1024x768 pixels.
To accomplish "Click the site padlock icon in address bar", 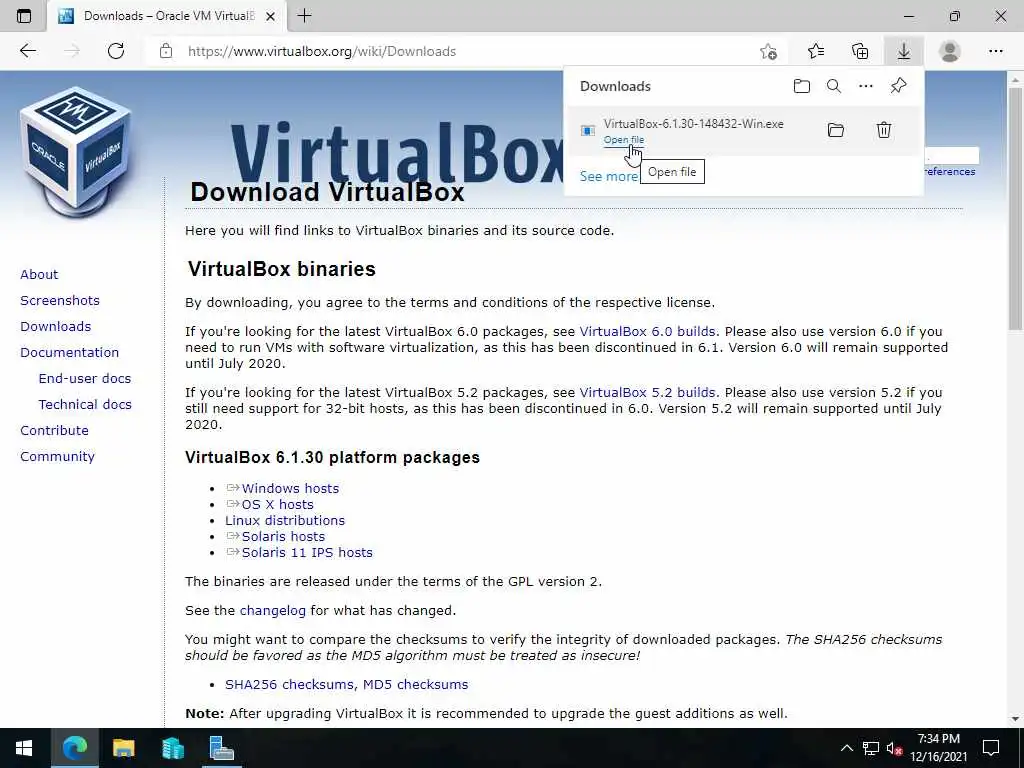I will click(x=166, y=51).
